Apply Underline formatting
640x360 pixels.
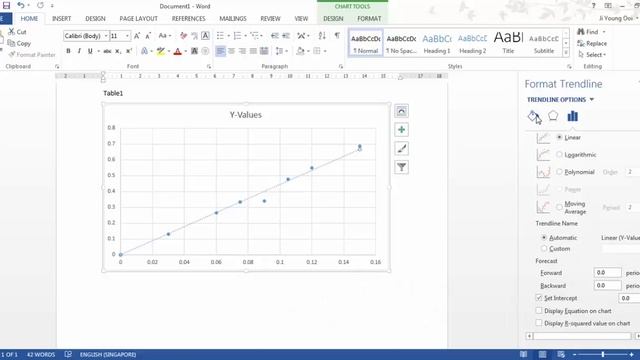coord(90,51)
